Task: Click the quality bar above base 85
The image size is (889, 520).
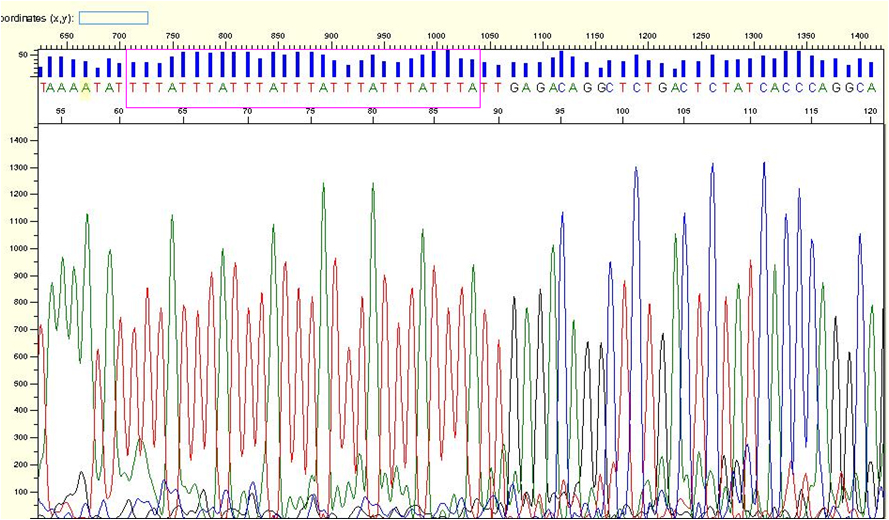Action: click(x=434, y=63)
